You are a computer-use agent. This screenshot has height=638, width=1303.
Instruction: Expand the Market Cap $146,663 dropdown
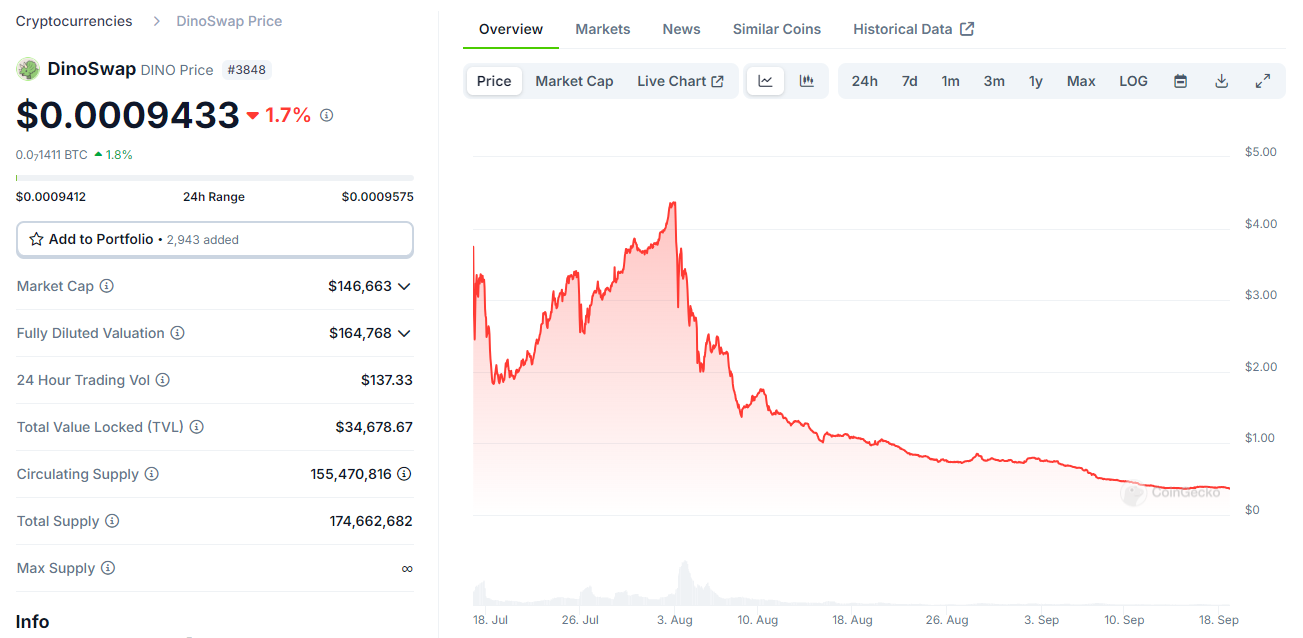[404, 286]
